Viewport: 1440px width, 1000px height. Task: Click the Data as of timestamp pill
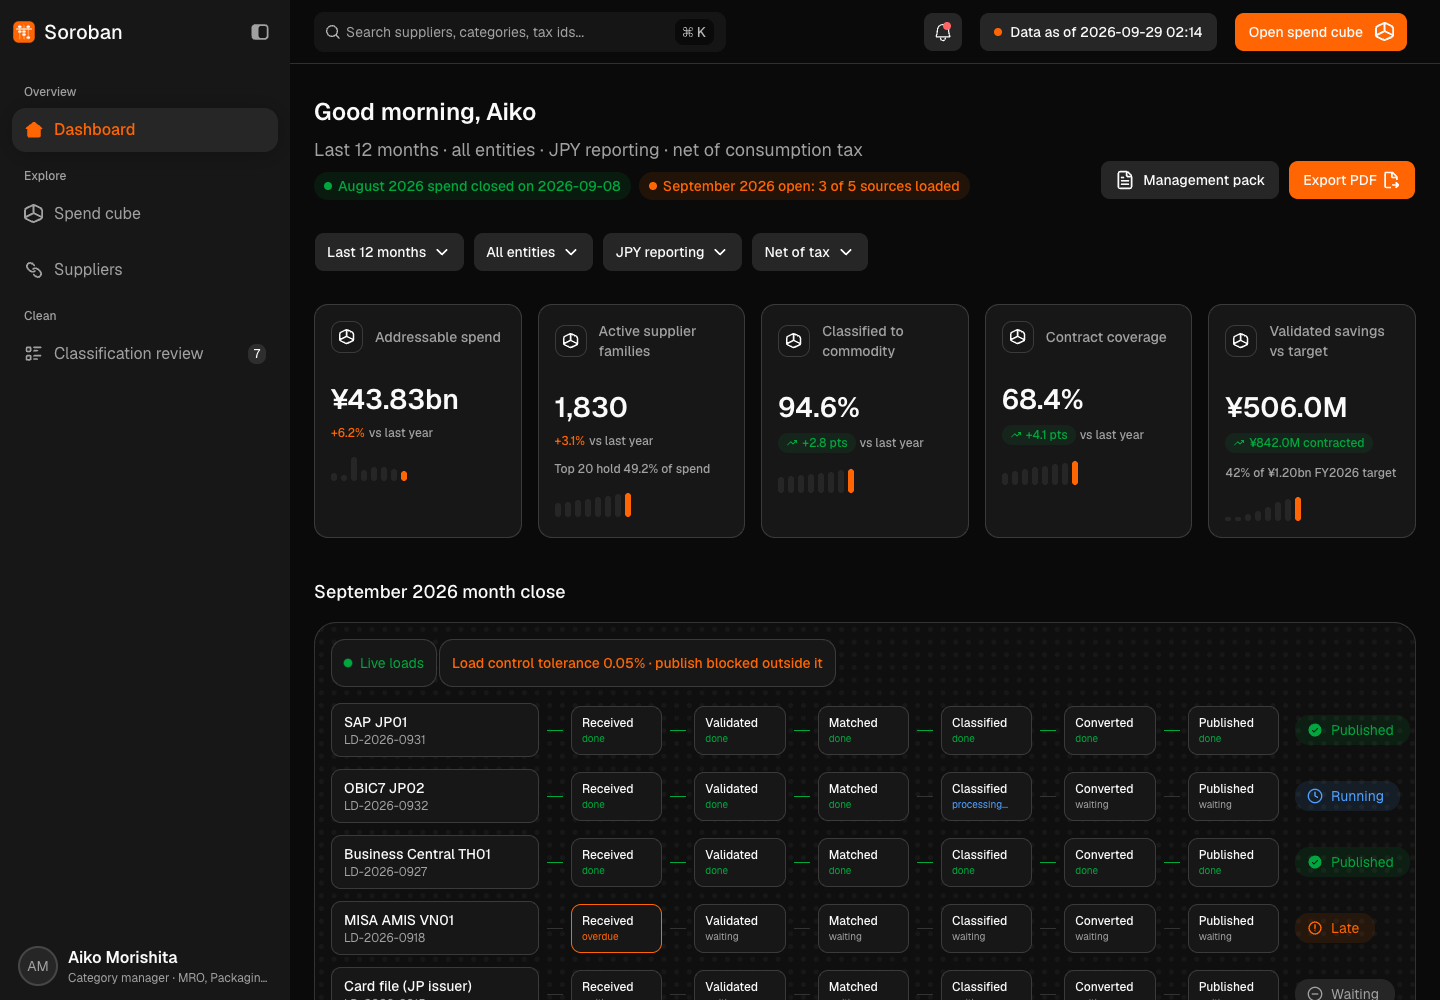(x=1098, y=32)
